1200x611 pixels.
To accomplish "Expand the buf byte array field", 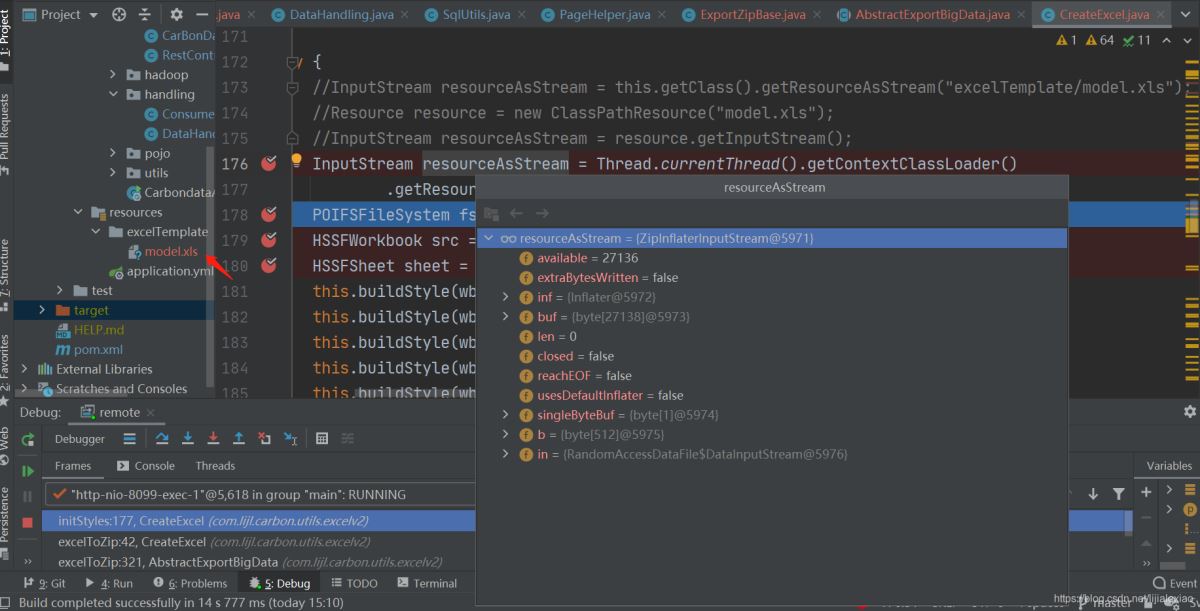I will (x=506, y=317).
